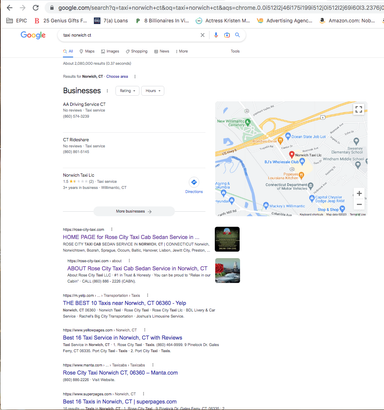
Task: Zoom out on the map
Action: tap(359, 204)
